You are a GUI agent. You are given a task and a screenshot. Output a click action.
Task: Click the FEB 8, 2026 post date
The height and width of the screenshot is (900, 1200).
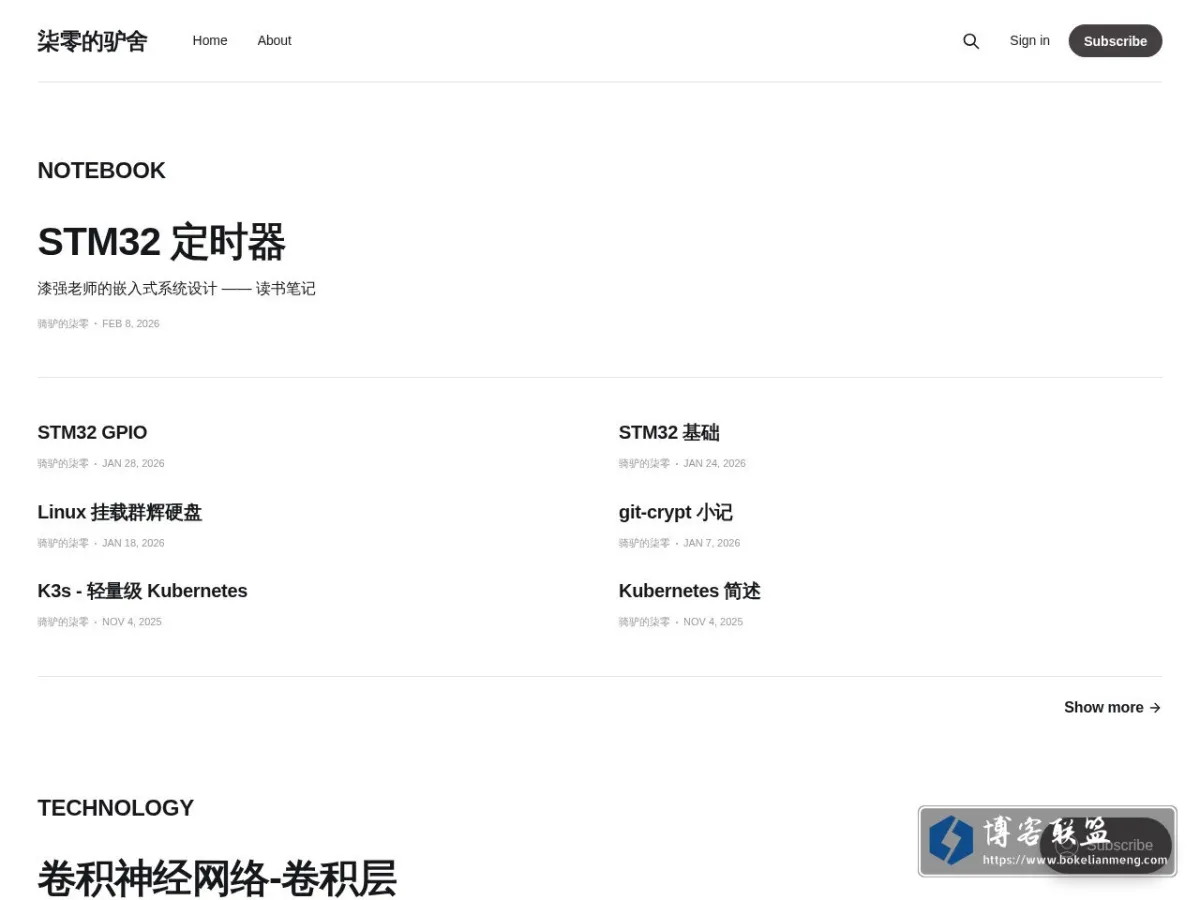(x=131, y=324)
